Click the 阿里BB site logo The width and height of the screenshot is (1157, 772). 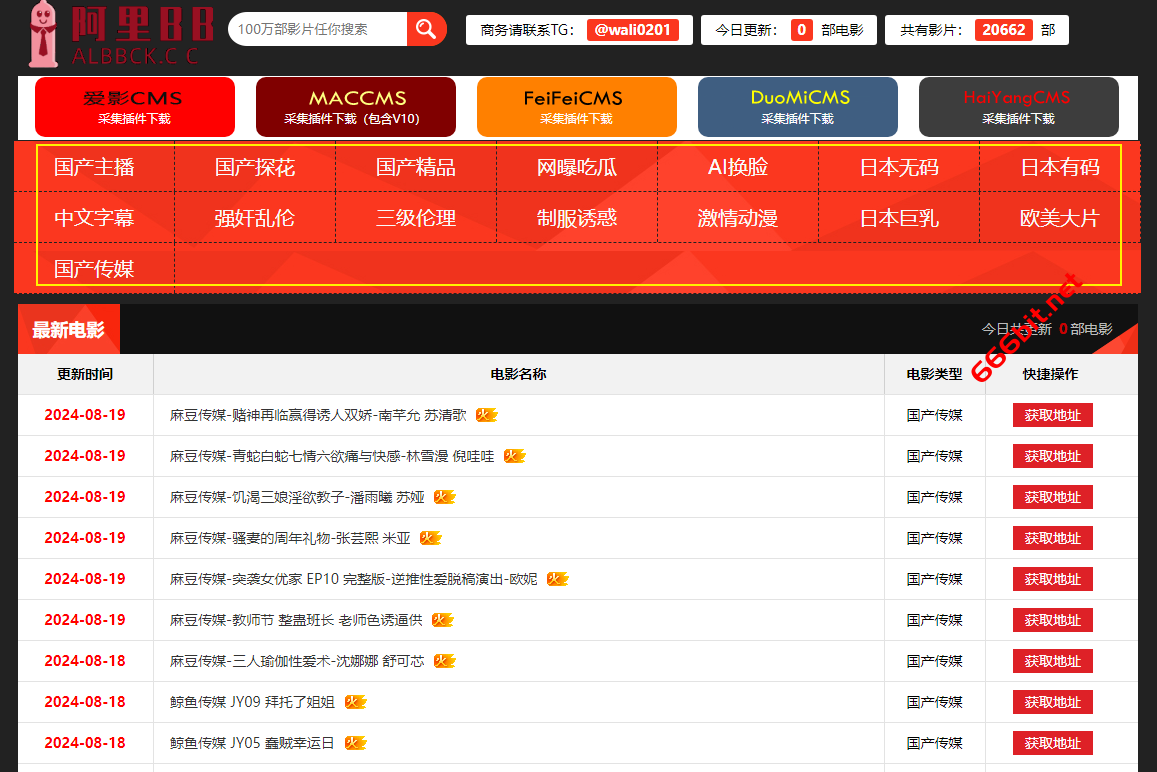click(x=113, y=32)
